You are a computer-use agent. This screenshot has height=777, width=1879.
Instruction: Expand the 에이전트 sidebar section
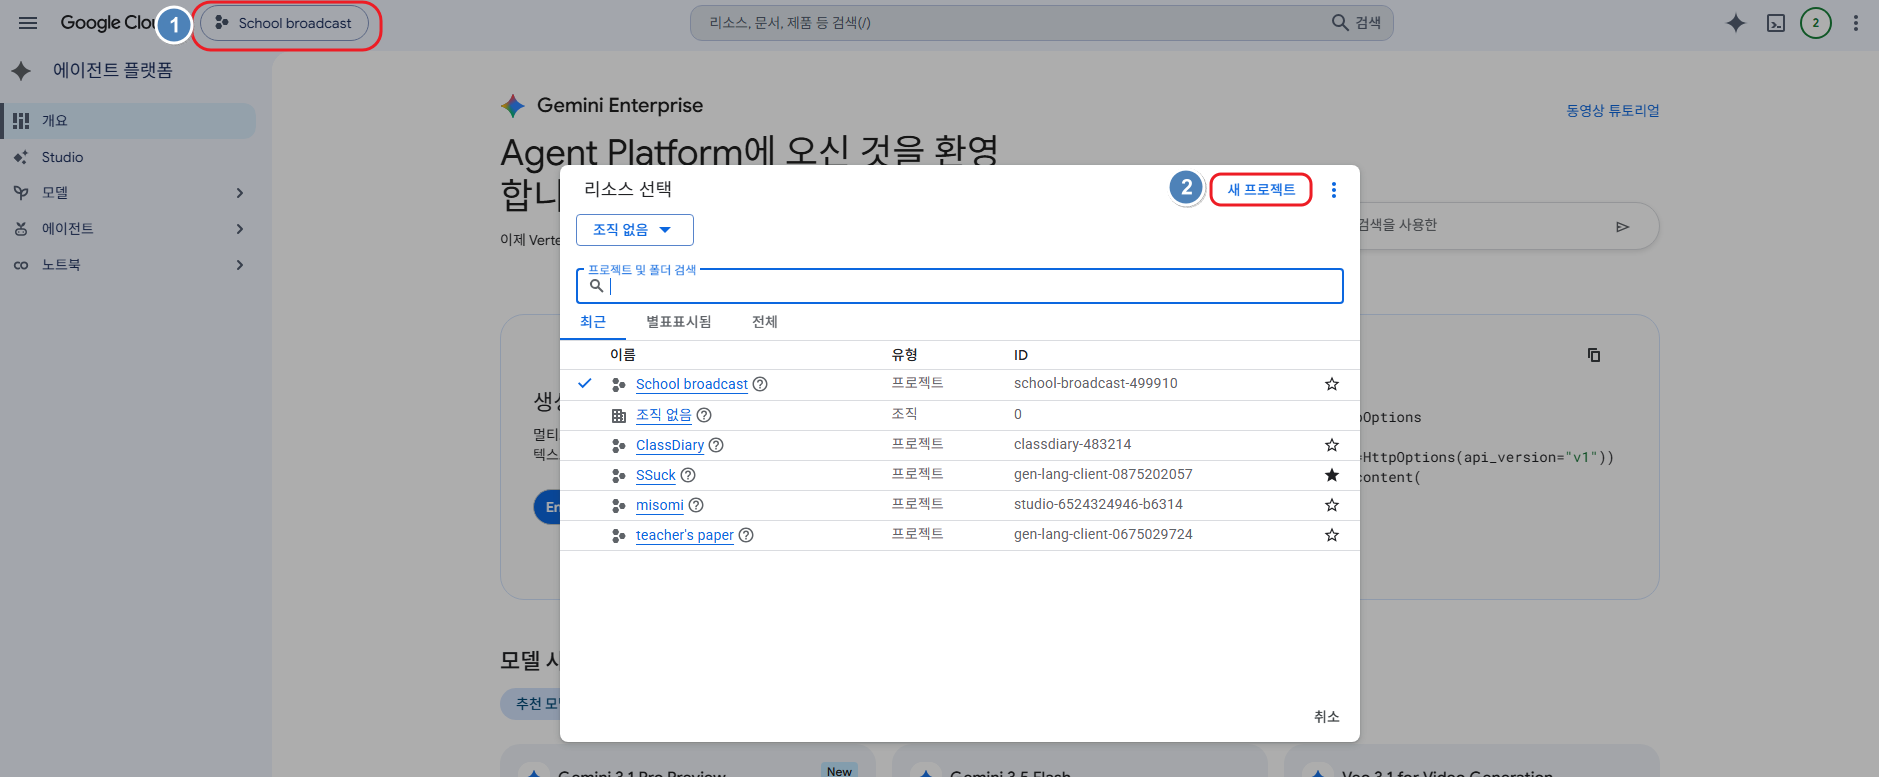pos(240,229)
